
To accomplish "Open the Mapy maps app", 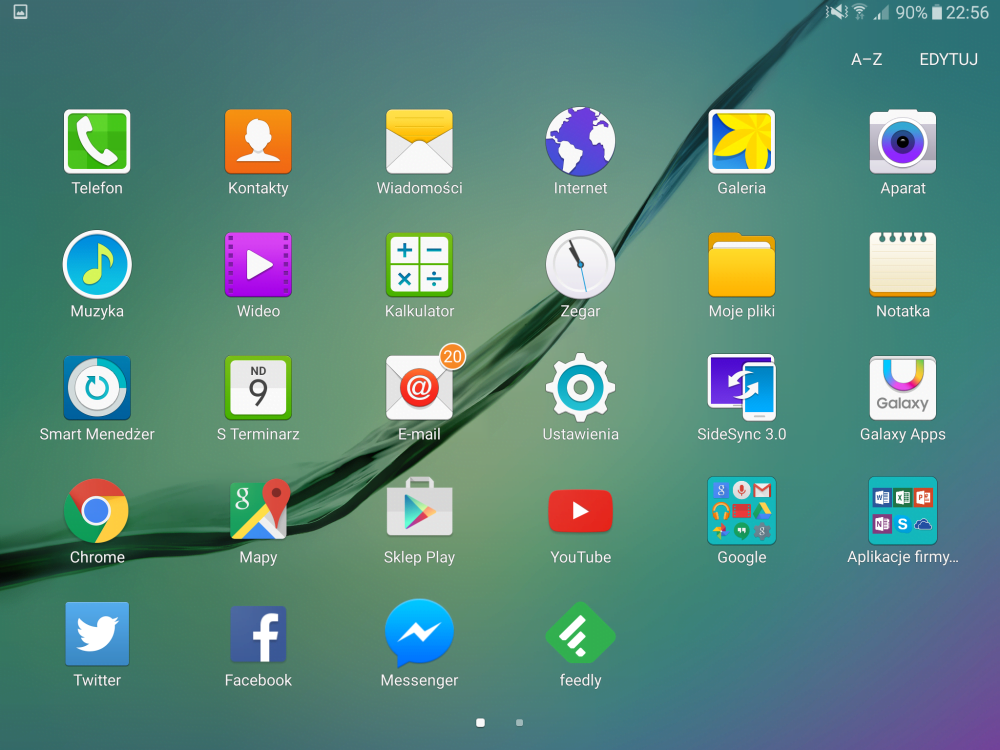I will [x=258, y=511].
